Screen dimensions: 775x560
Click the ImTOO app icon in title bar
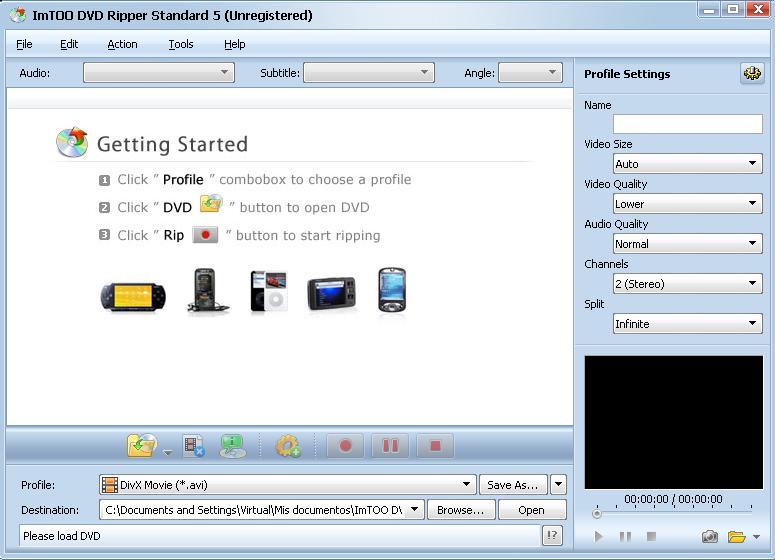pos(18,15)
